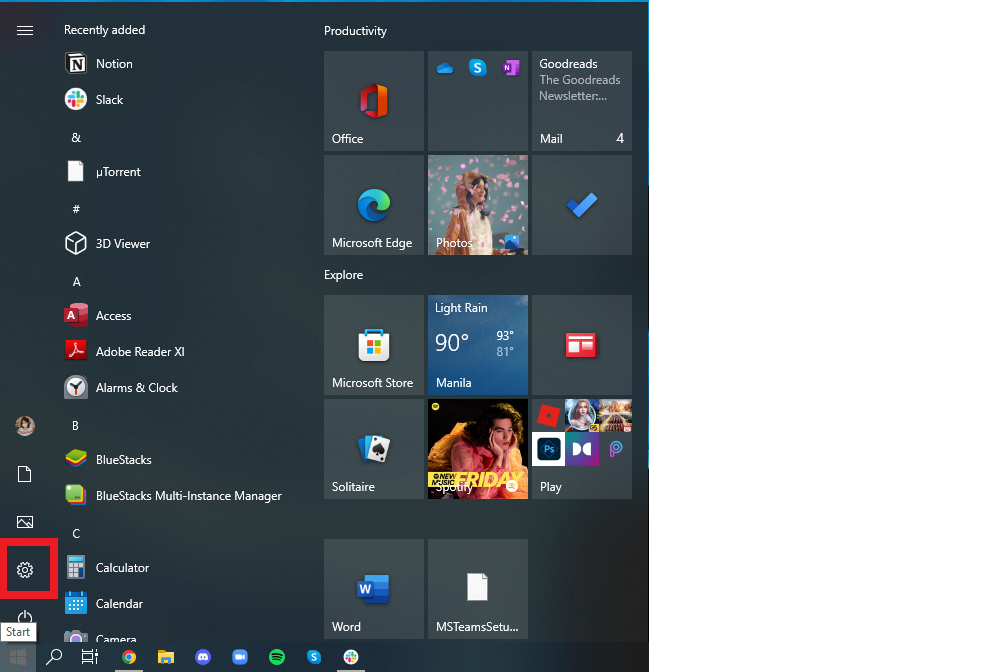Open Task View on the taskbar
Screen dimensions: 1001x672
point(90,656)
